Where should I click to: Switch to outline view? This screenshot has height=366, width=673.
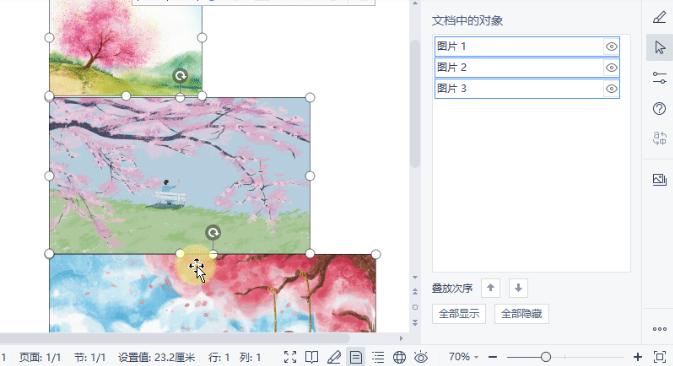click(378, 357)
